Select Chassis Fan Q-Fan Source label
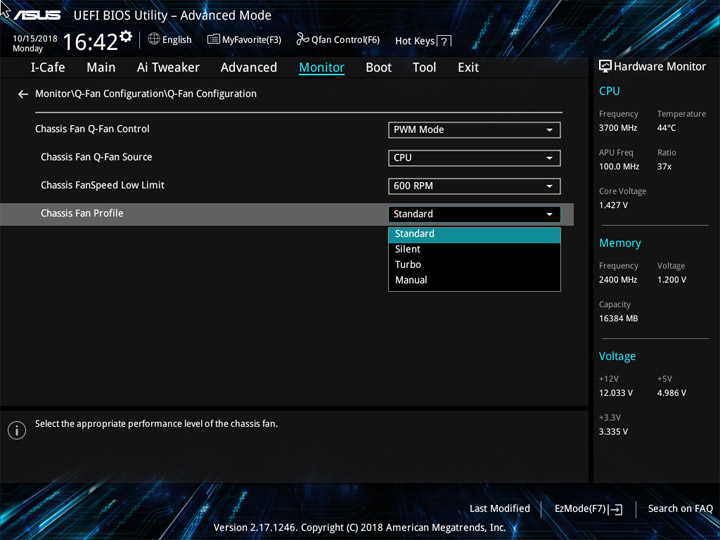The width and height of the screenshot is (720, 540). [x=96, y=157]
